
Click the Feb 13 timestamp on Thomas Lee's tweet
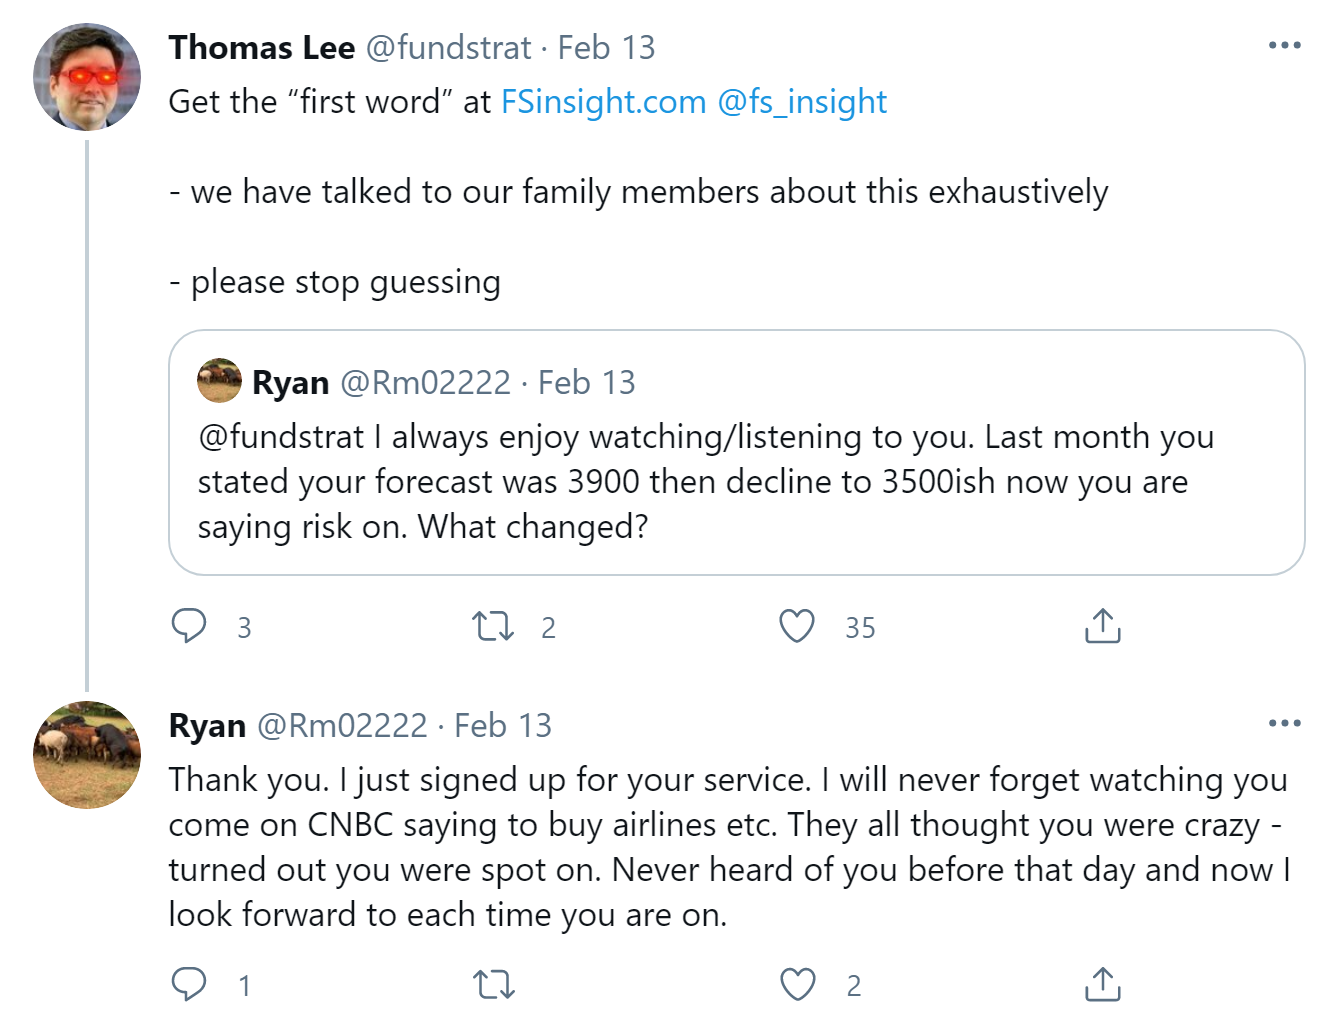click(606, 47)
